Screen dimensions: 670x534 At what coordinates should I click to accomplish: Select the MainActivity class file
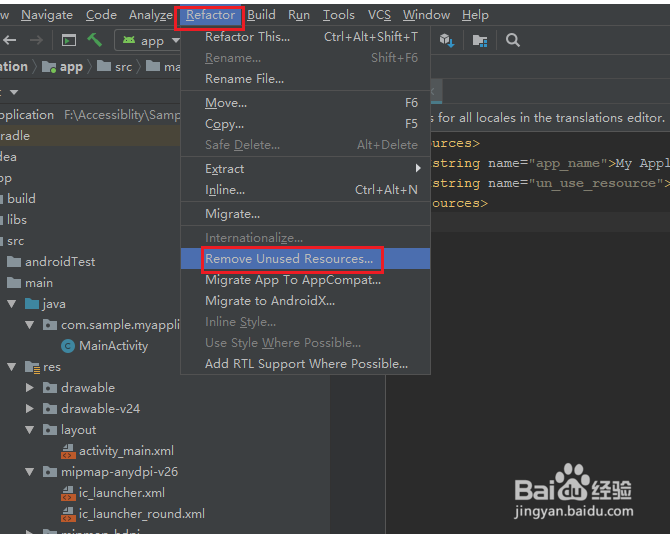tap(114, 346)
